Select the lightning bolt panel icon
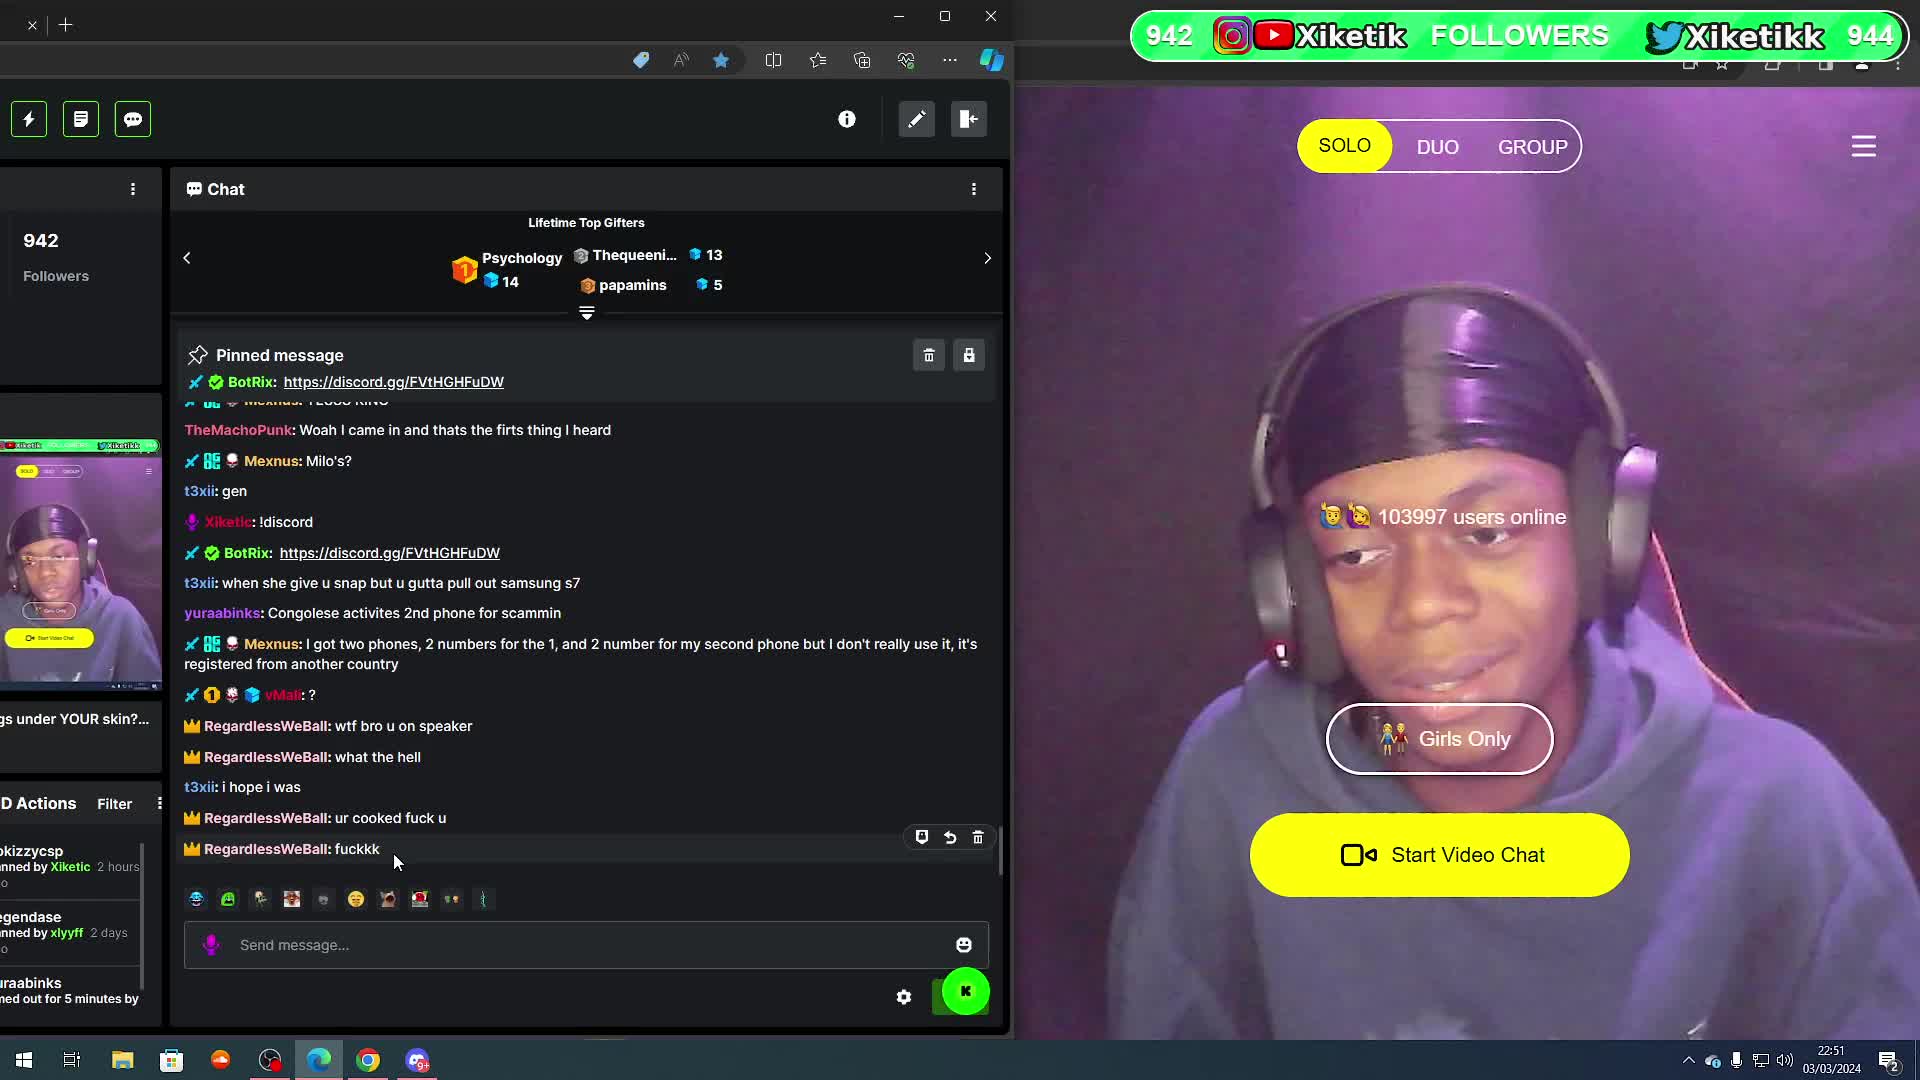The width and height of the screenshot is (1920, 1080). pyautogui.click(x=28, y=118)
